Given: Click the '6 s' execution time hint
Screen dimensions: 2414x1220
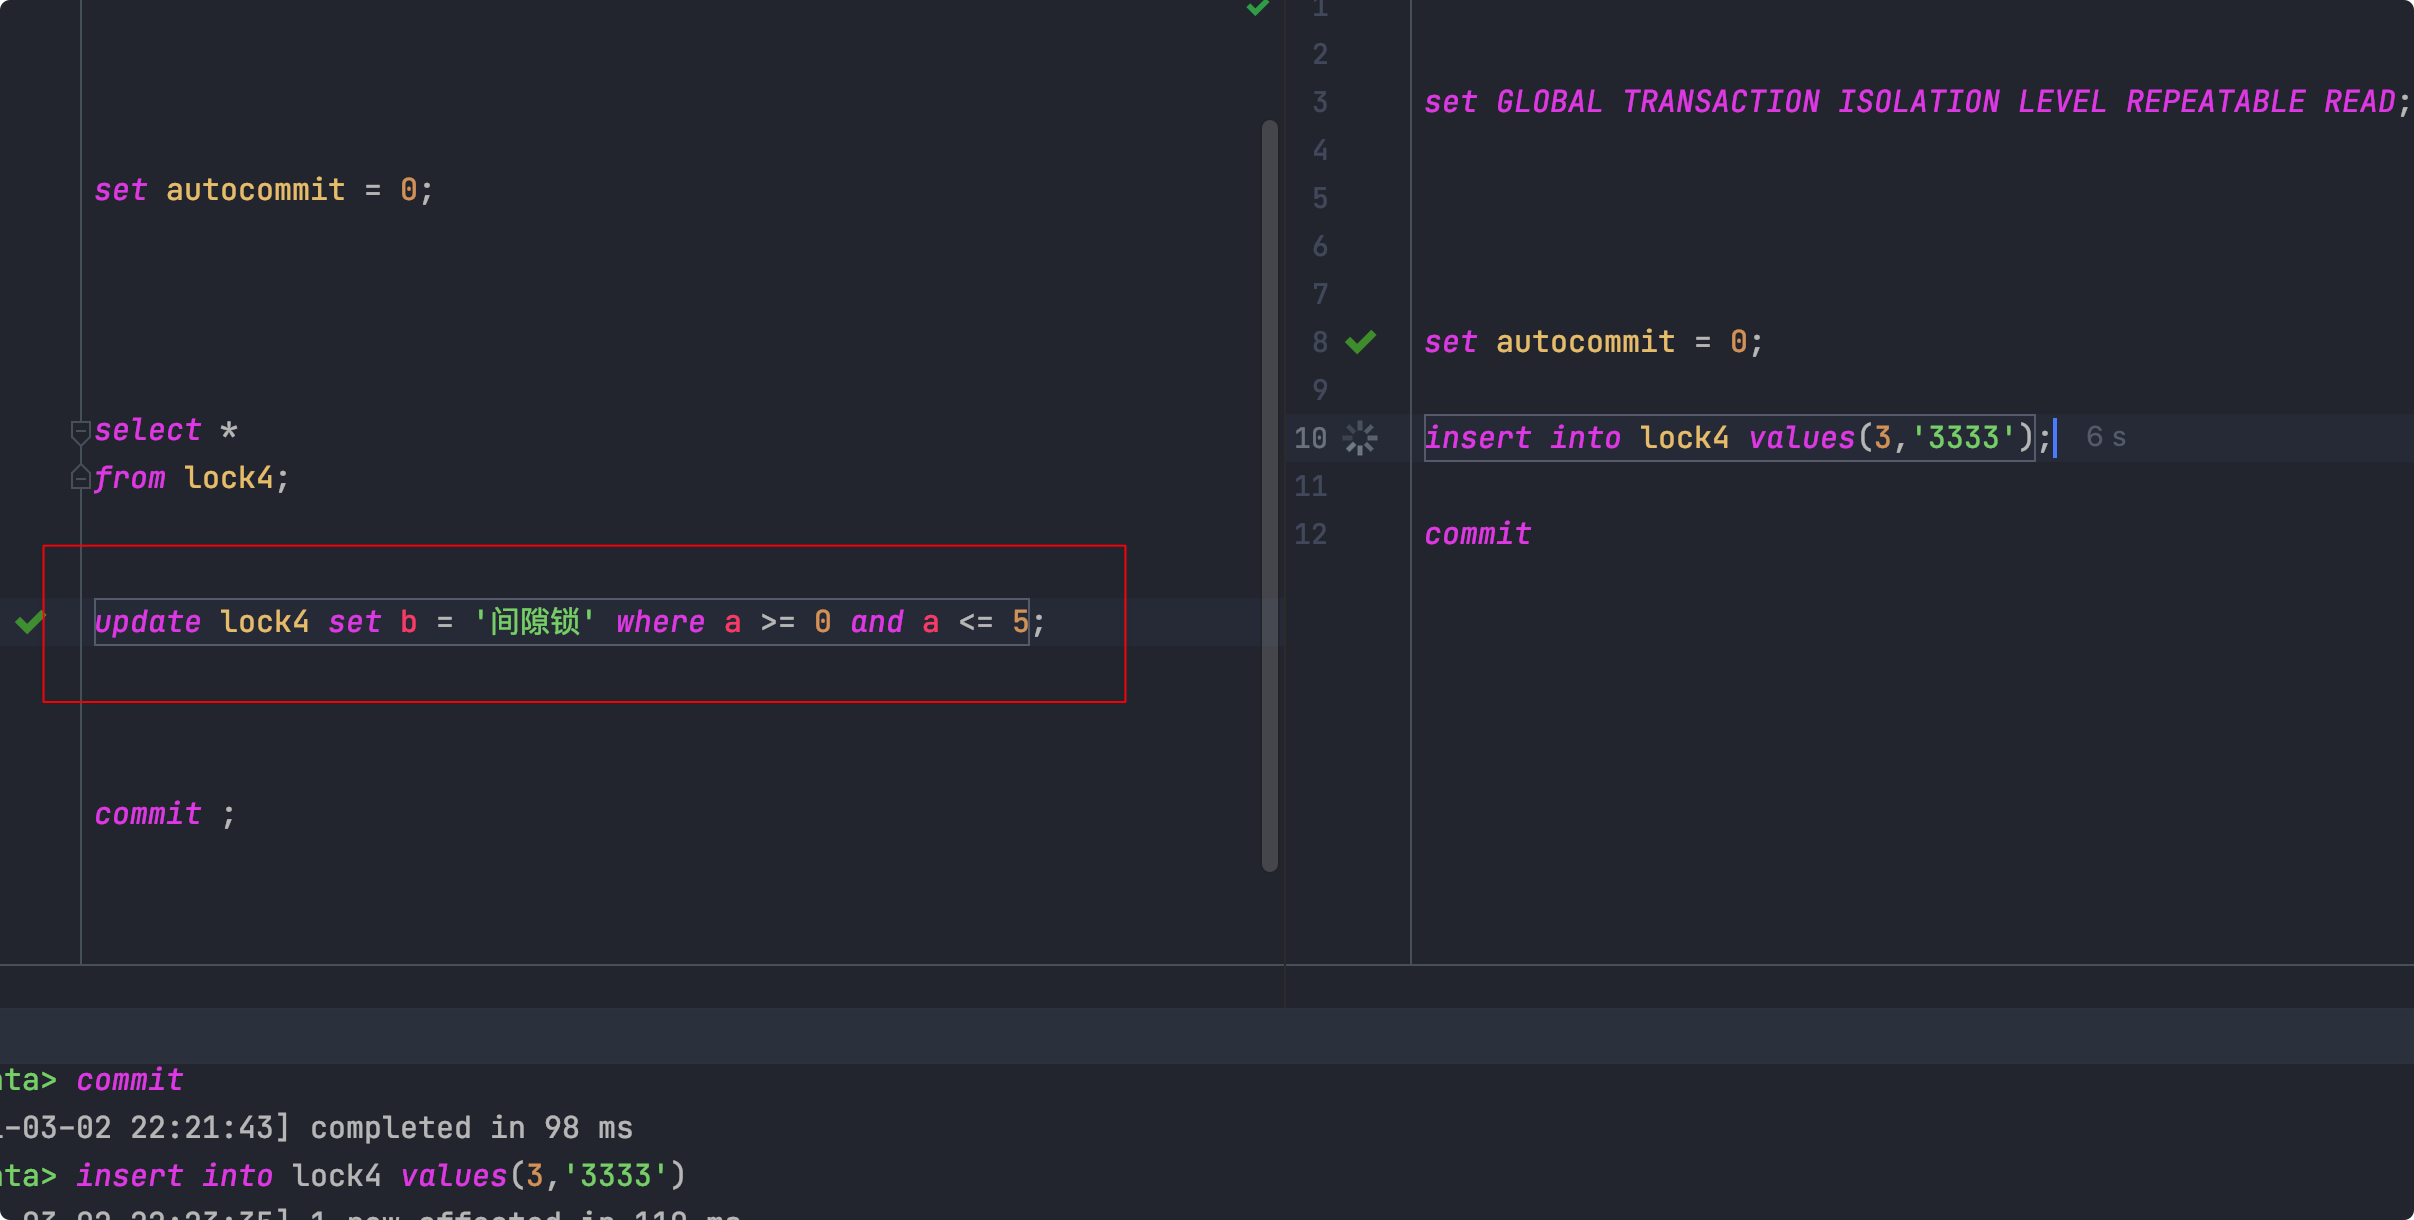Looking at the screenshot, I should point(2106,437).
